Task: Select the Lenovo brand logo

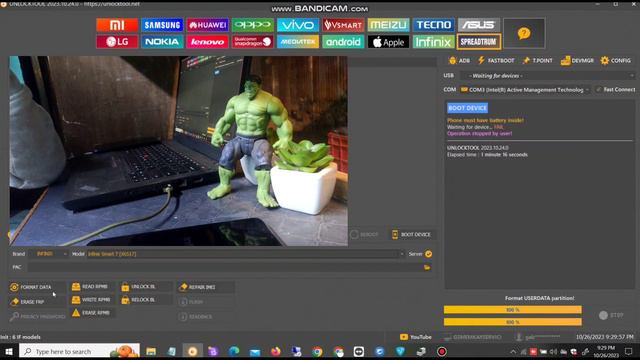Action: coord(208,42)
